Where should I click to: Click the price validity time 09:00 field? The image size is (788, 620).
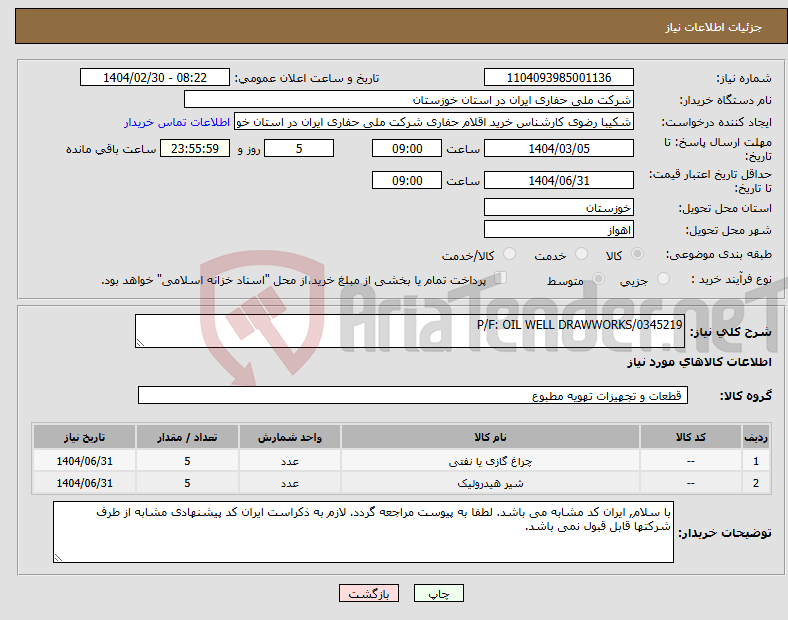407,180
